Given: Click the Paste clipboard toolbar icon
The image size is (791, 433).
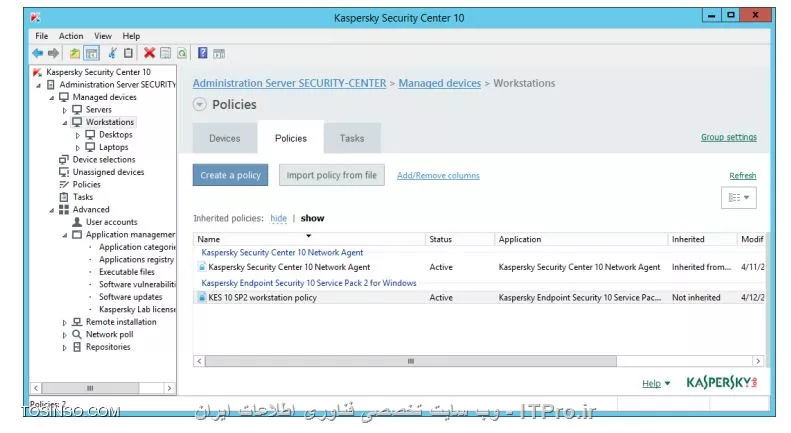Looking at the screenshot, I should [129, 53].
